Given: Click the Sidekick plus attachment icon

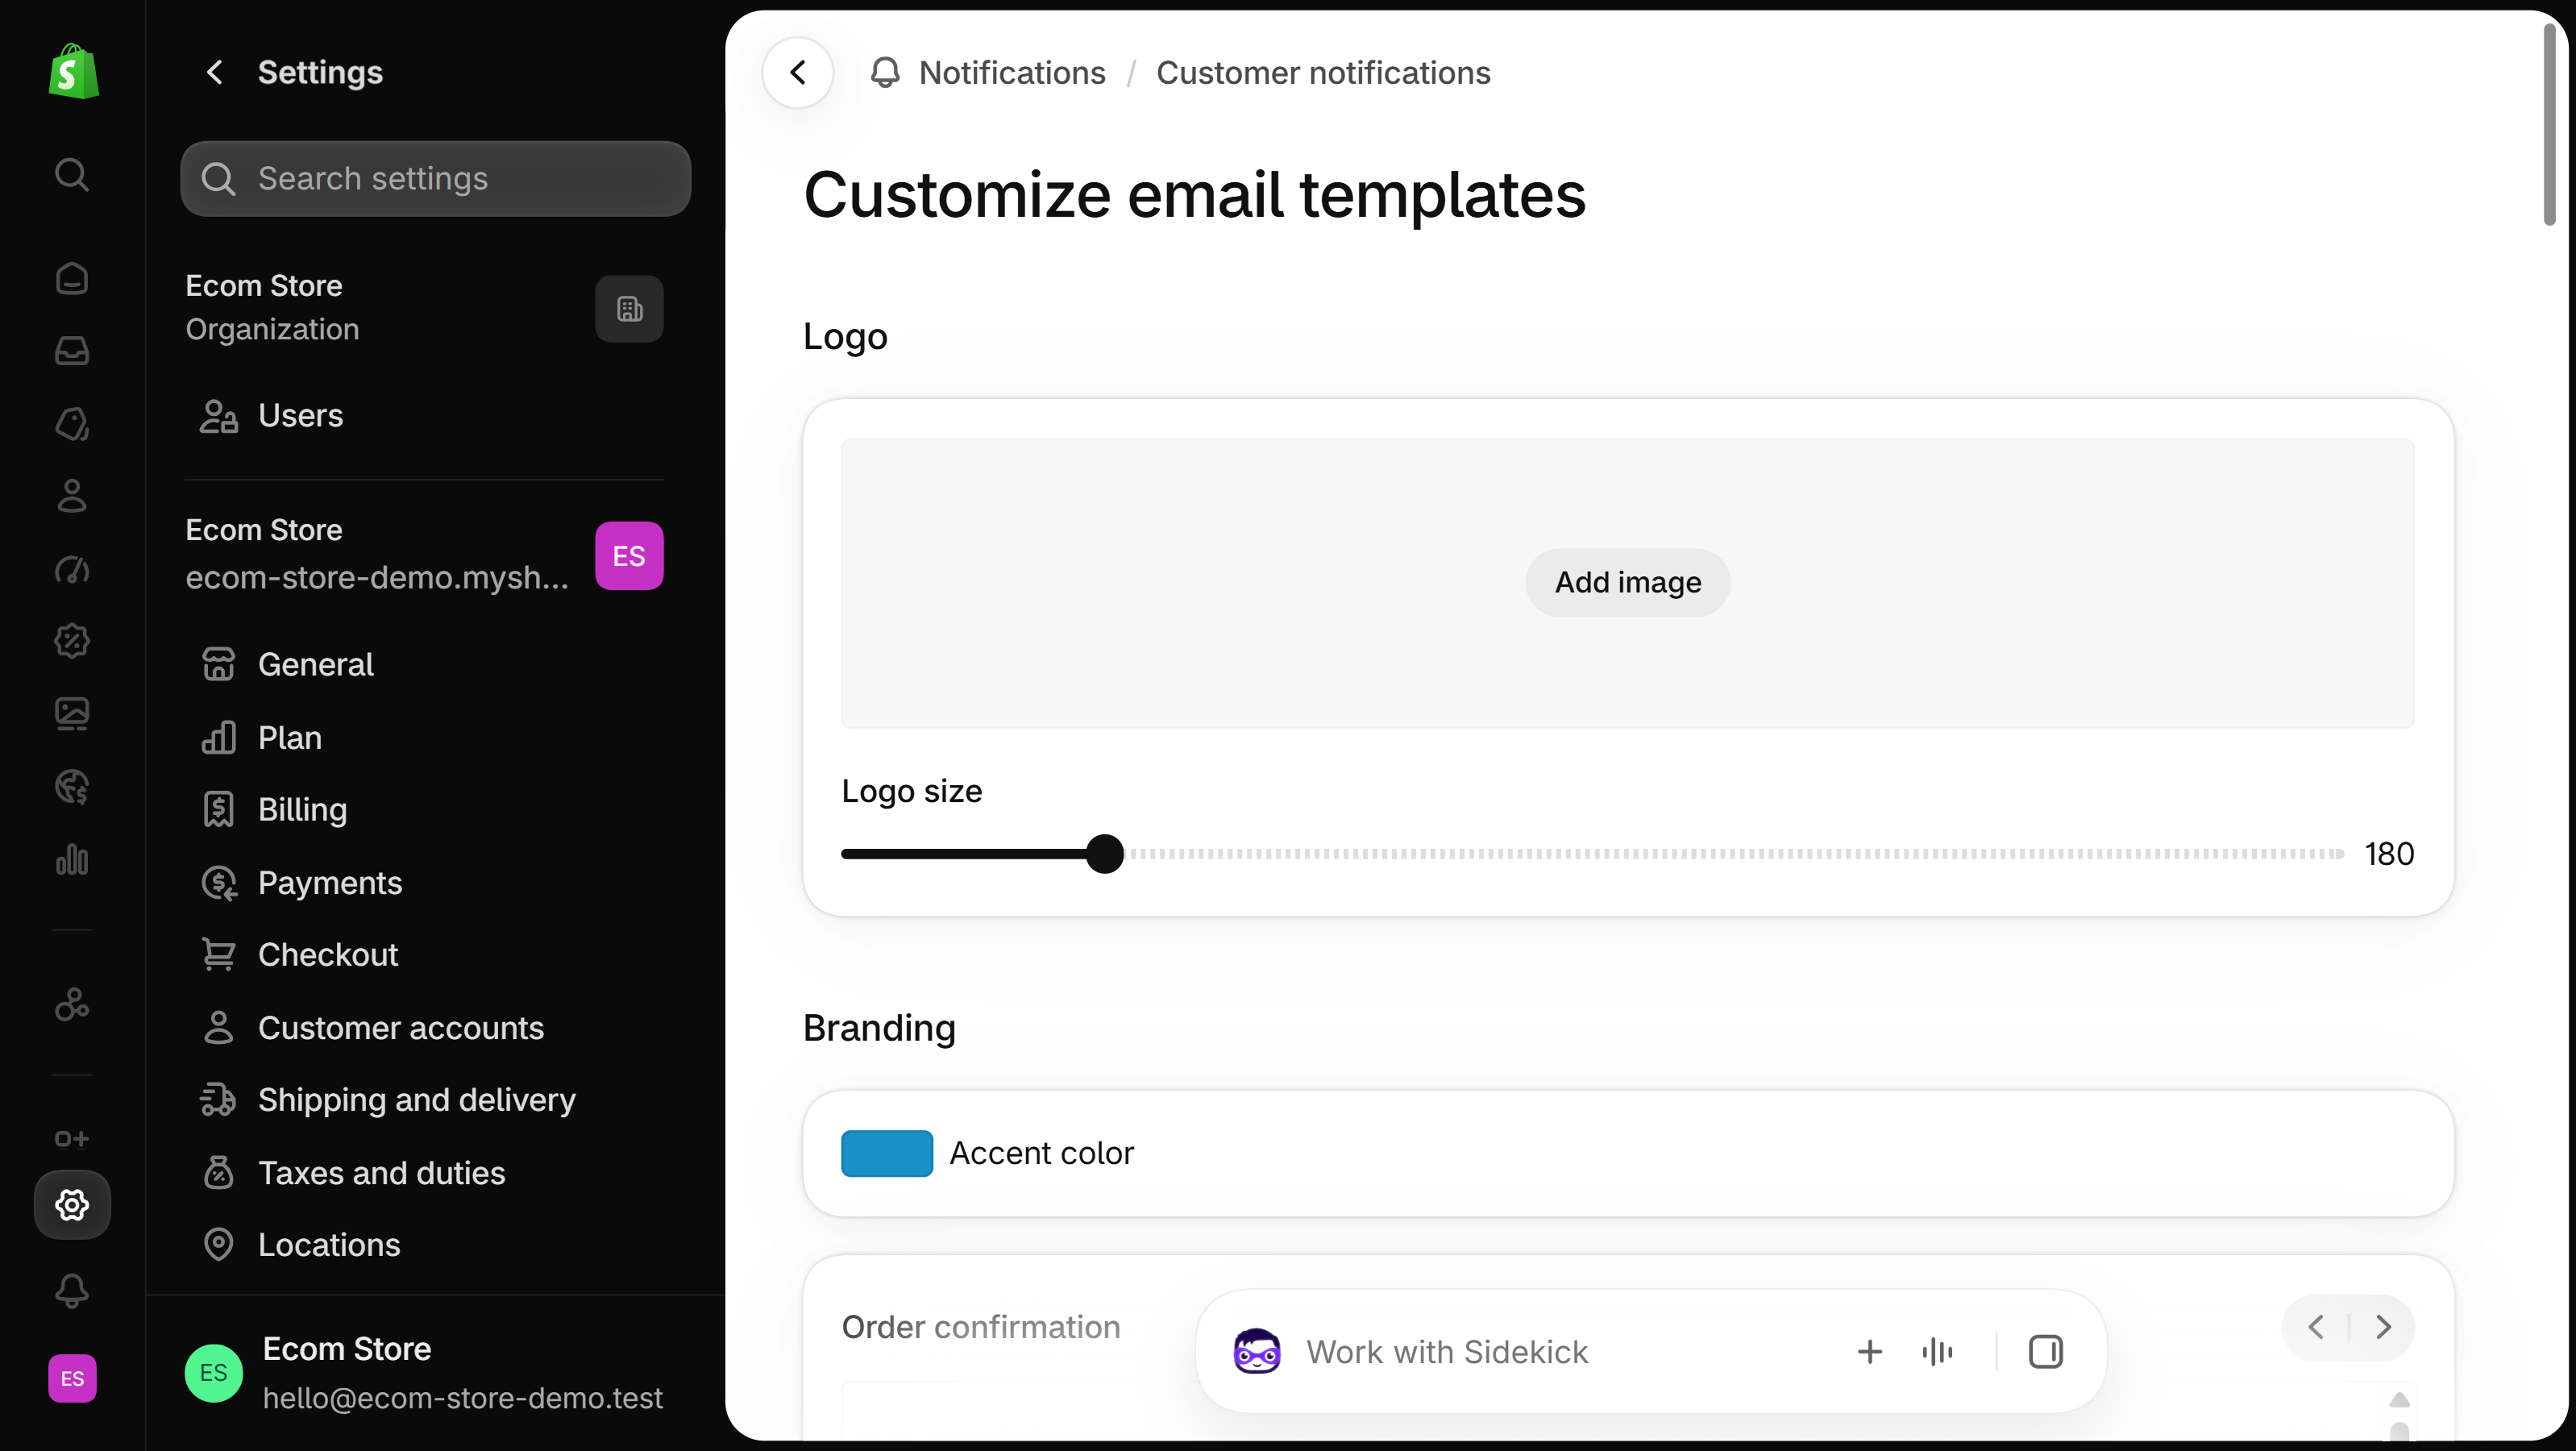Looking at the screenshot, I should [1869, 1352].
